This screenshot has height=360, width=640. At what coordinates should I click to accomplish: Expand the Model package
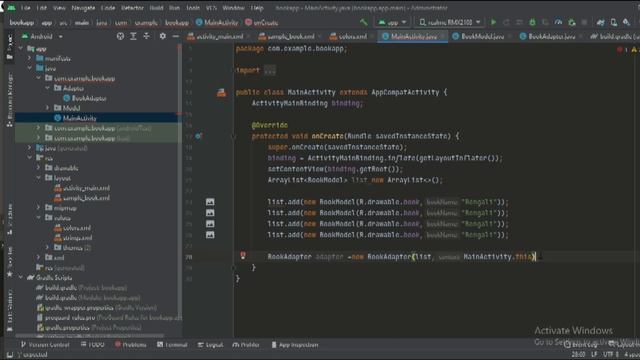(x=47, y=108)
